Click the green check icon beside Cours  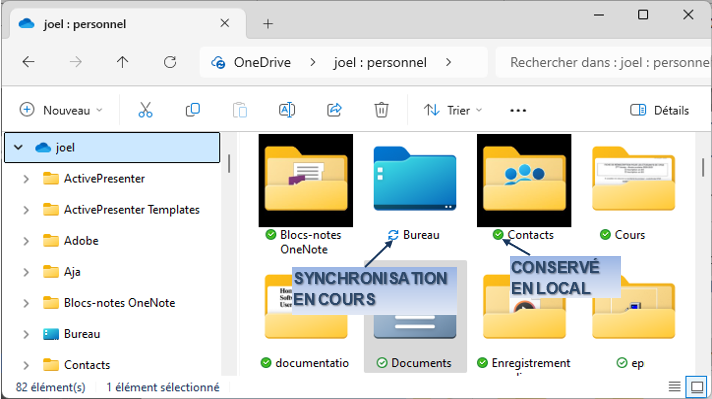pos(605,235)
